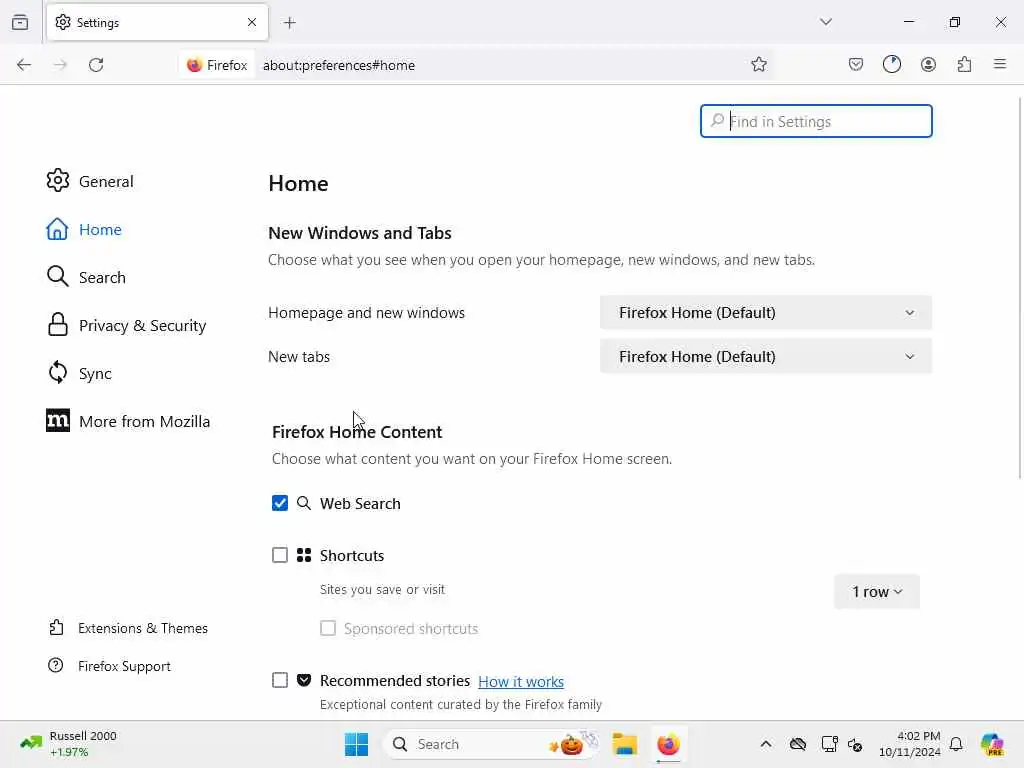Enable the Recommended stories checkbox

coord(280,680)
